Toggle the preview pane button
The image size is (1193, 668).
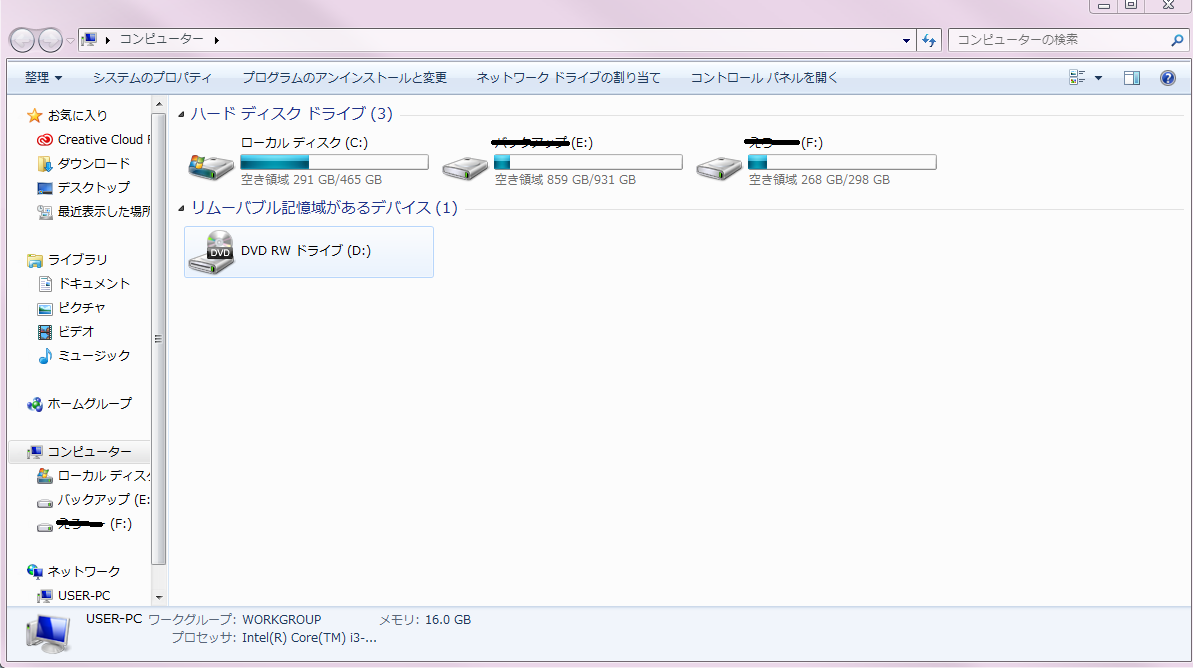1132,78
